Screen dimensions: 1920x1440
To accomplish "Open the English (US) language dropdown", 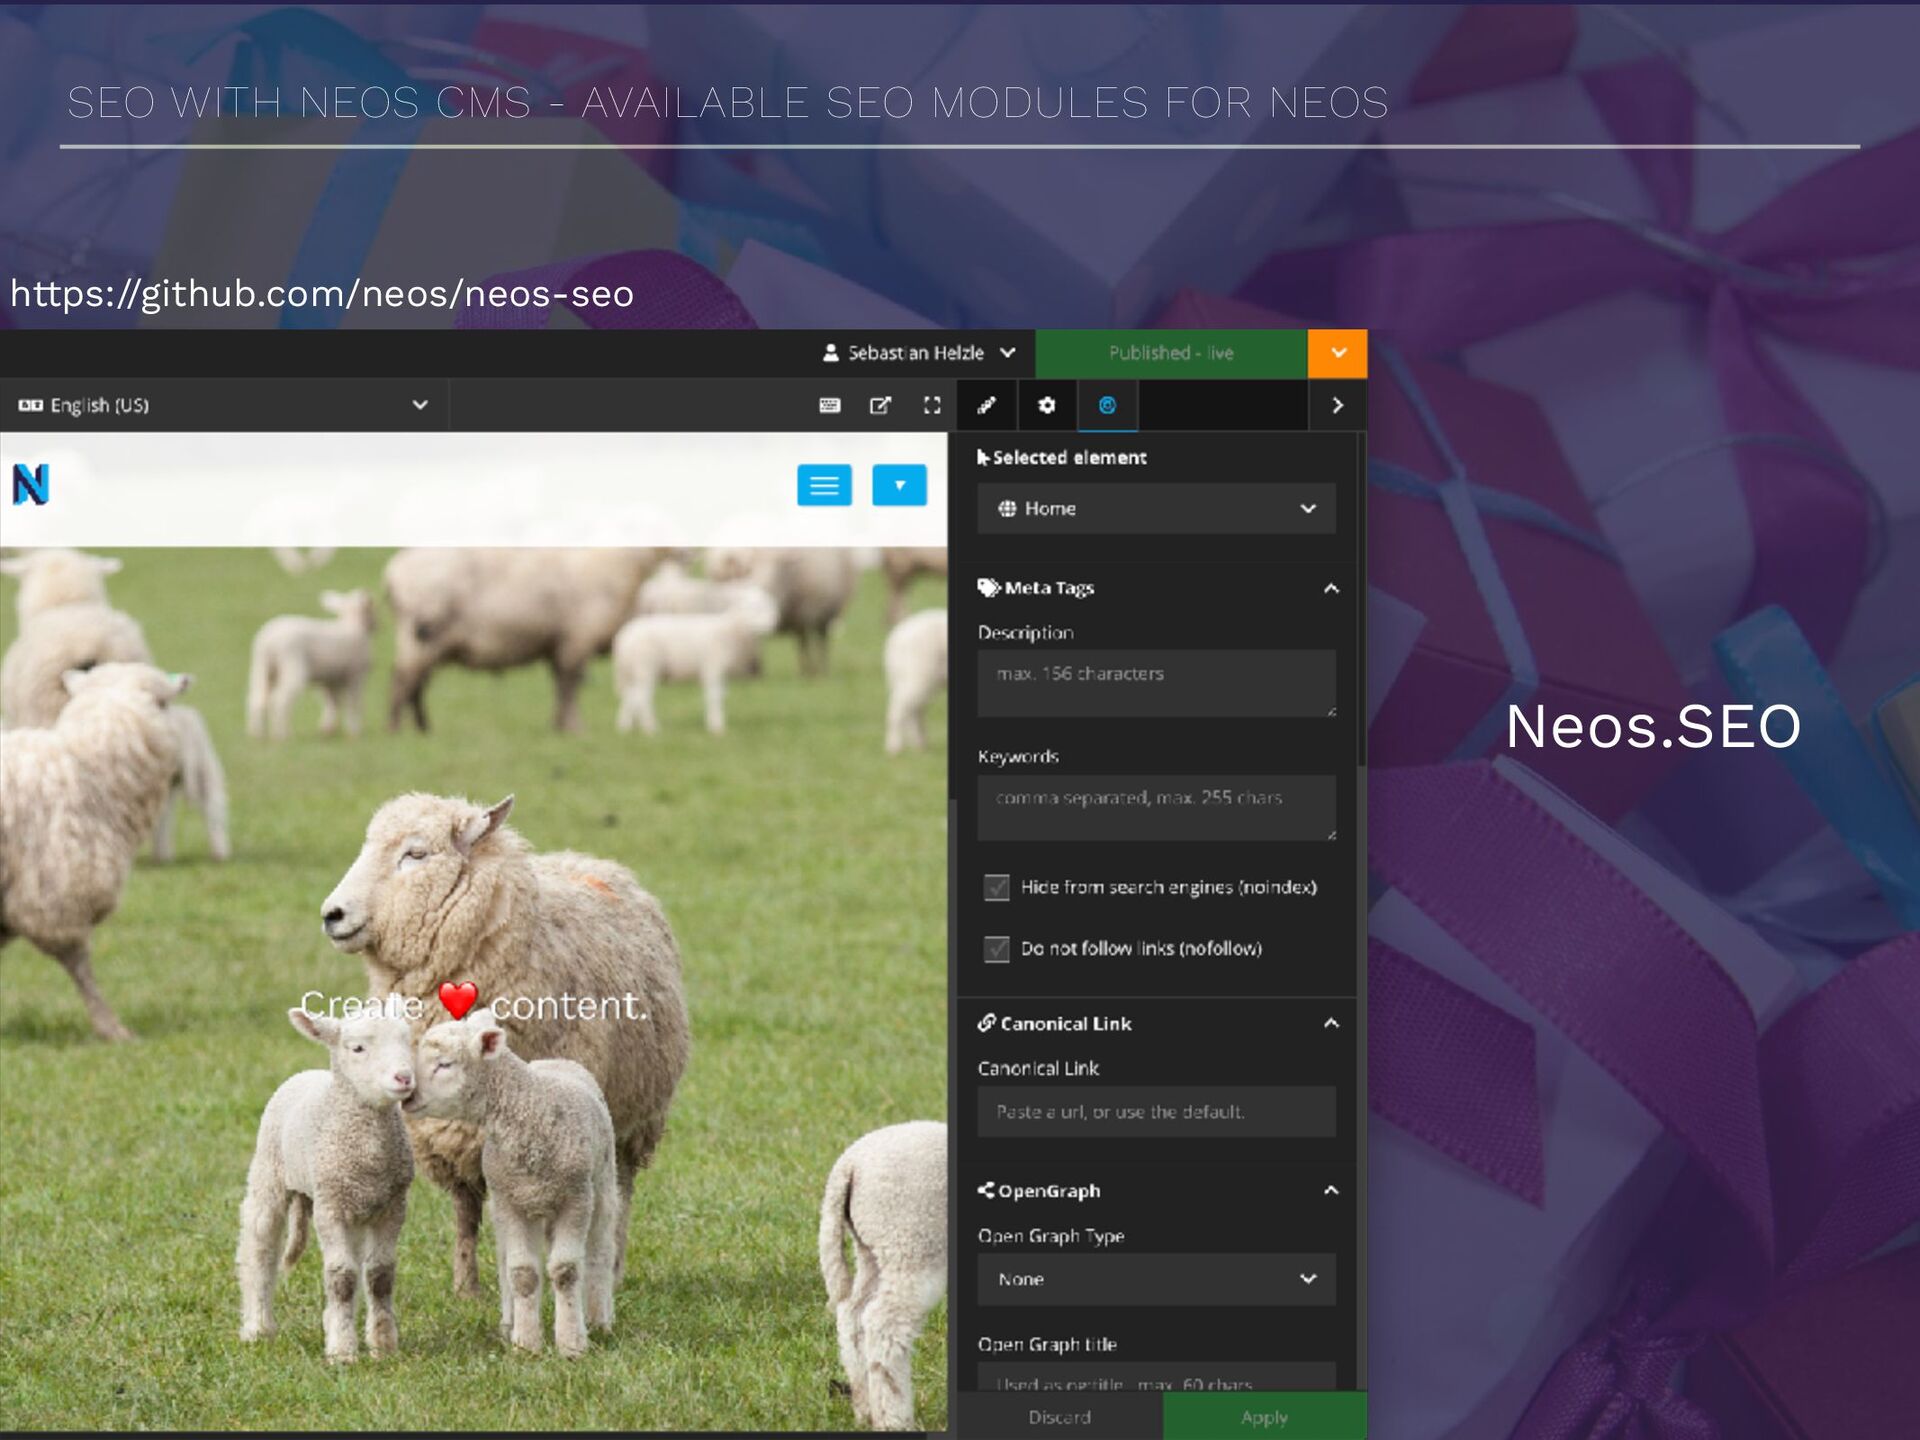I will pyautogui.click(x=224, y=405).
